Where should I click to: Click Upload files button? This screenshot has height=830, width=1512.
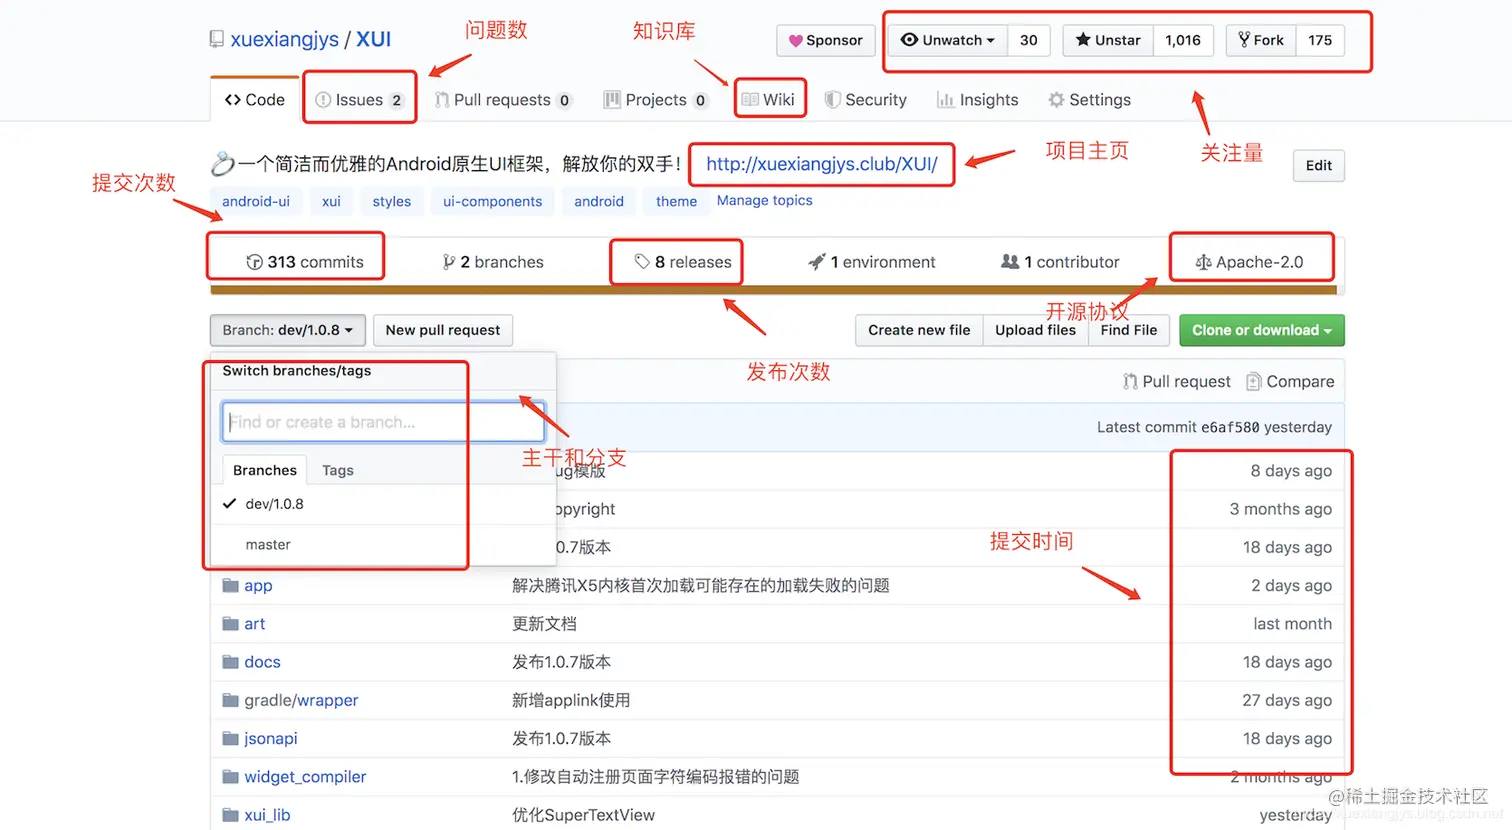(x=1035, y=330)
